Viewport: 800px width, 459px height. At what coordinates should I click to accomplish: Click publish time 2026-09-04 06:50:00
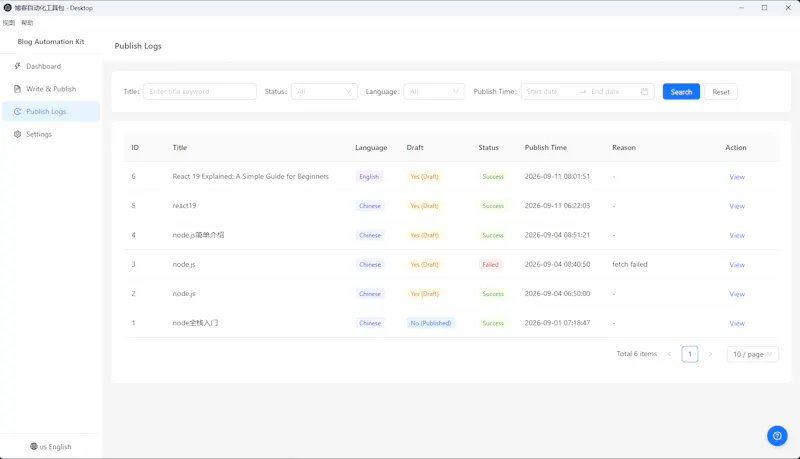pyautogui.click(x=557, y=294)
